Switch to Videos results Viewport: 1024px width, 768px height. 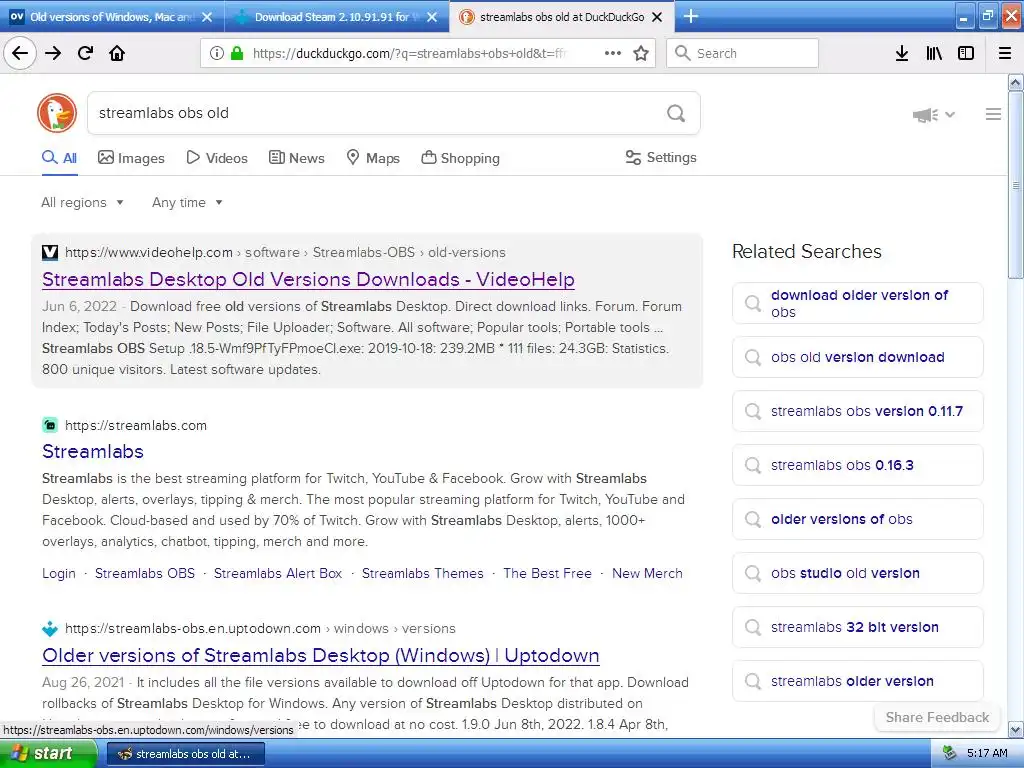point(217,158)
